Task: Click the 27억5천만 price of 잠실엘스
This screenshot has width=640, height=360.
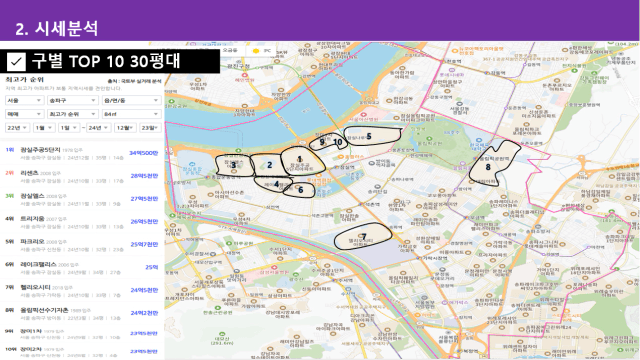Action: 144,199
